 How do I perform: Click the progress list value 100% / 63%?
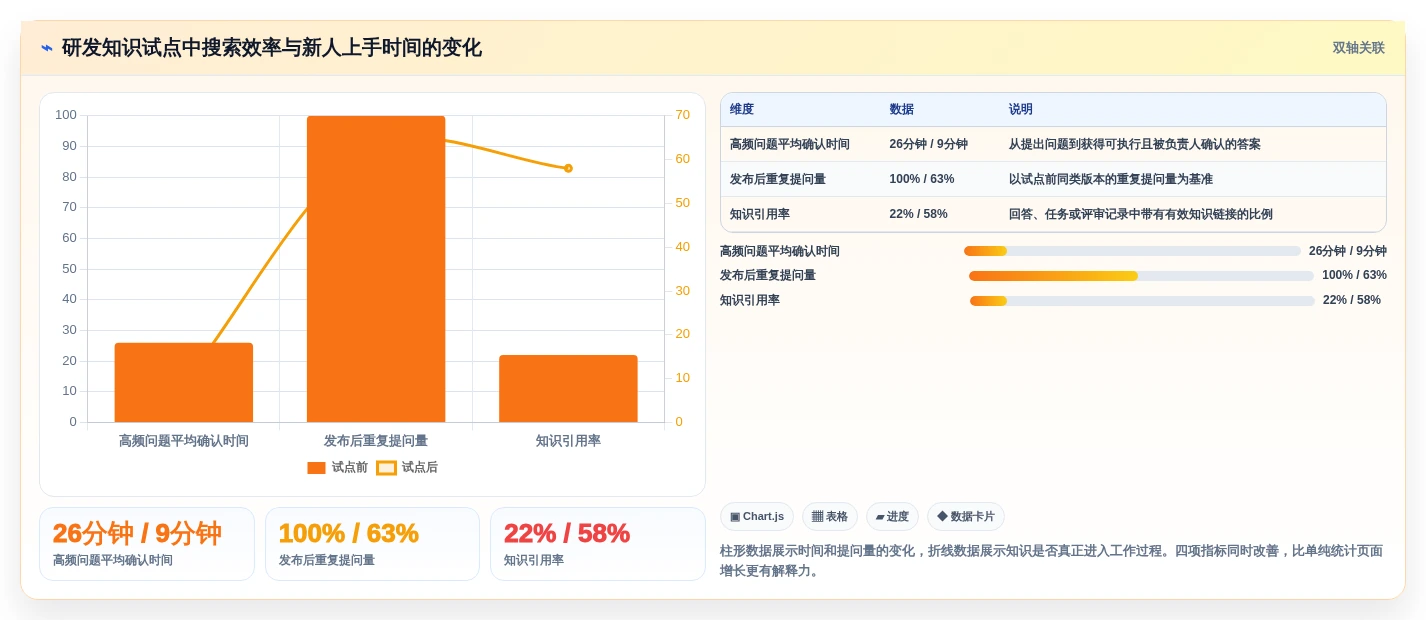(1354, 275)
